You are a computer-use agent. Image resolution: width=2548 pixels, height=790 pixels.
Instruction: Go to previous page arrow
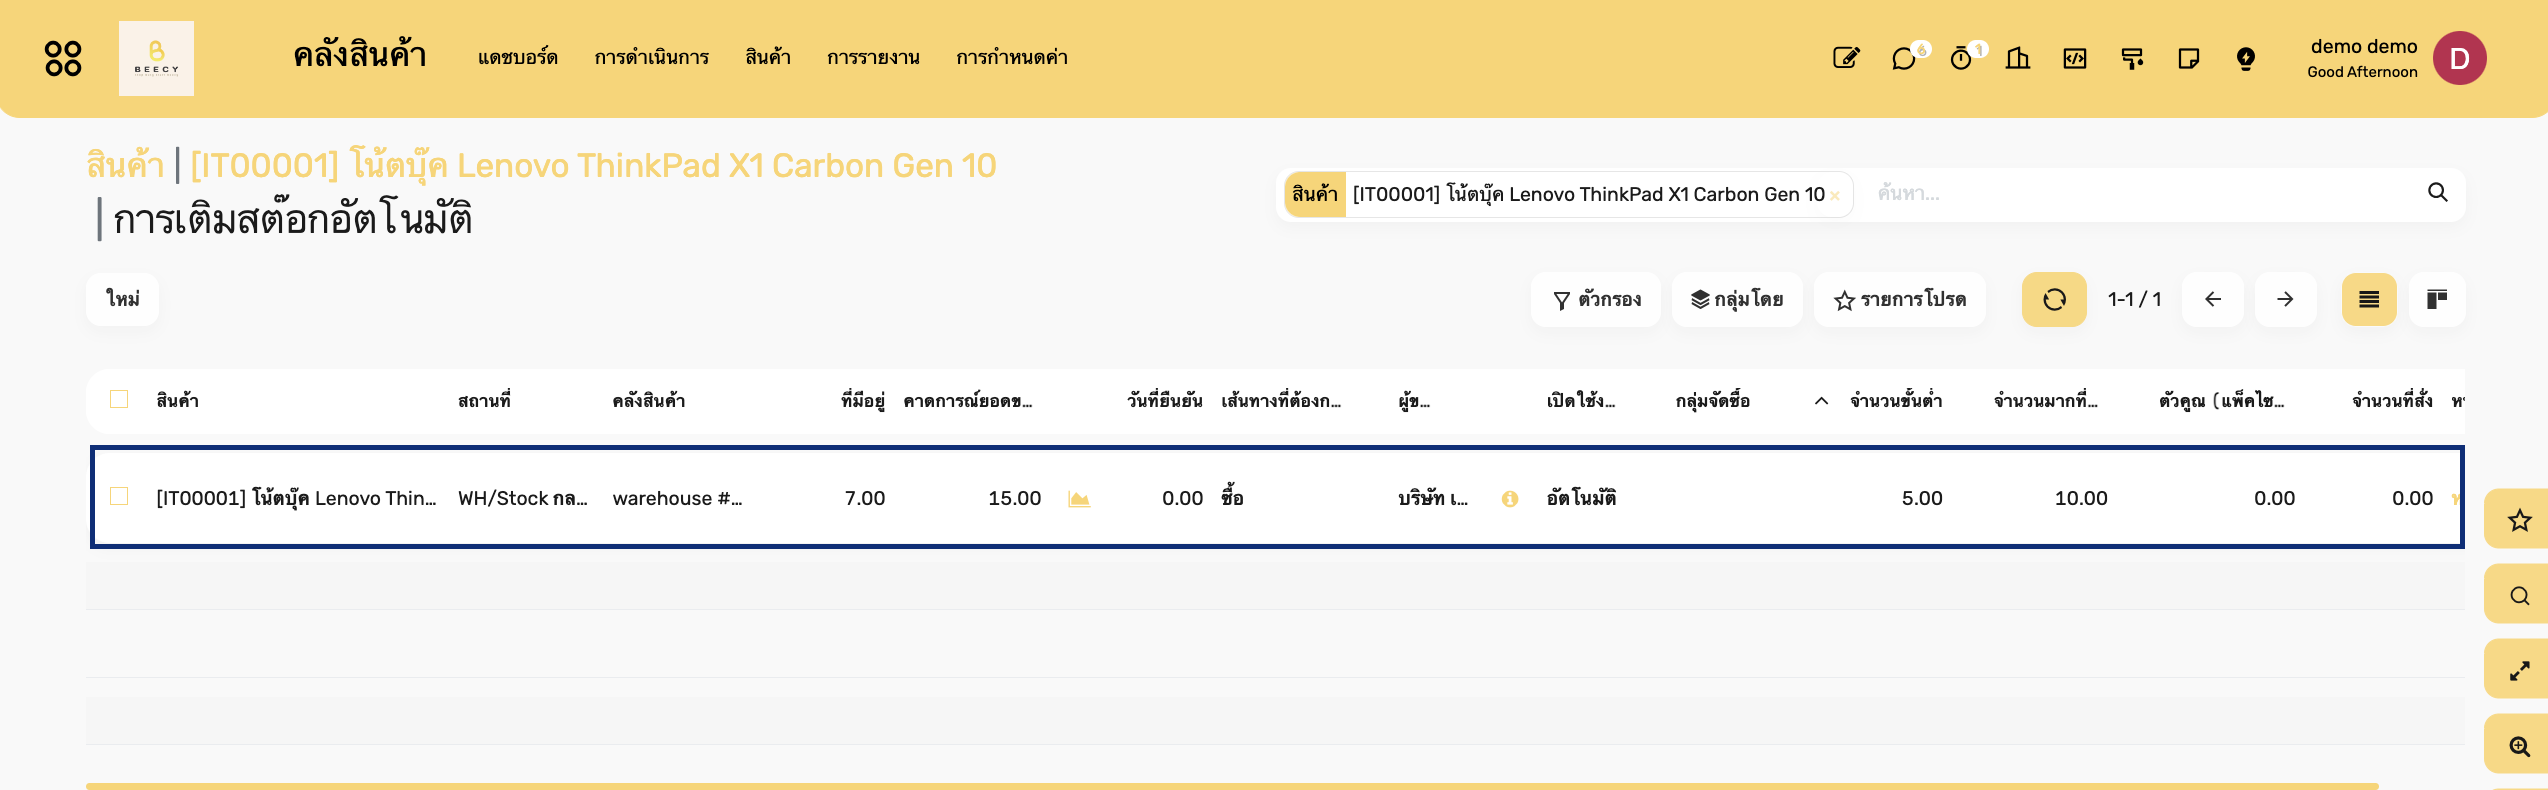pos(2213,299)
